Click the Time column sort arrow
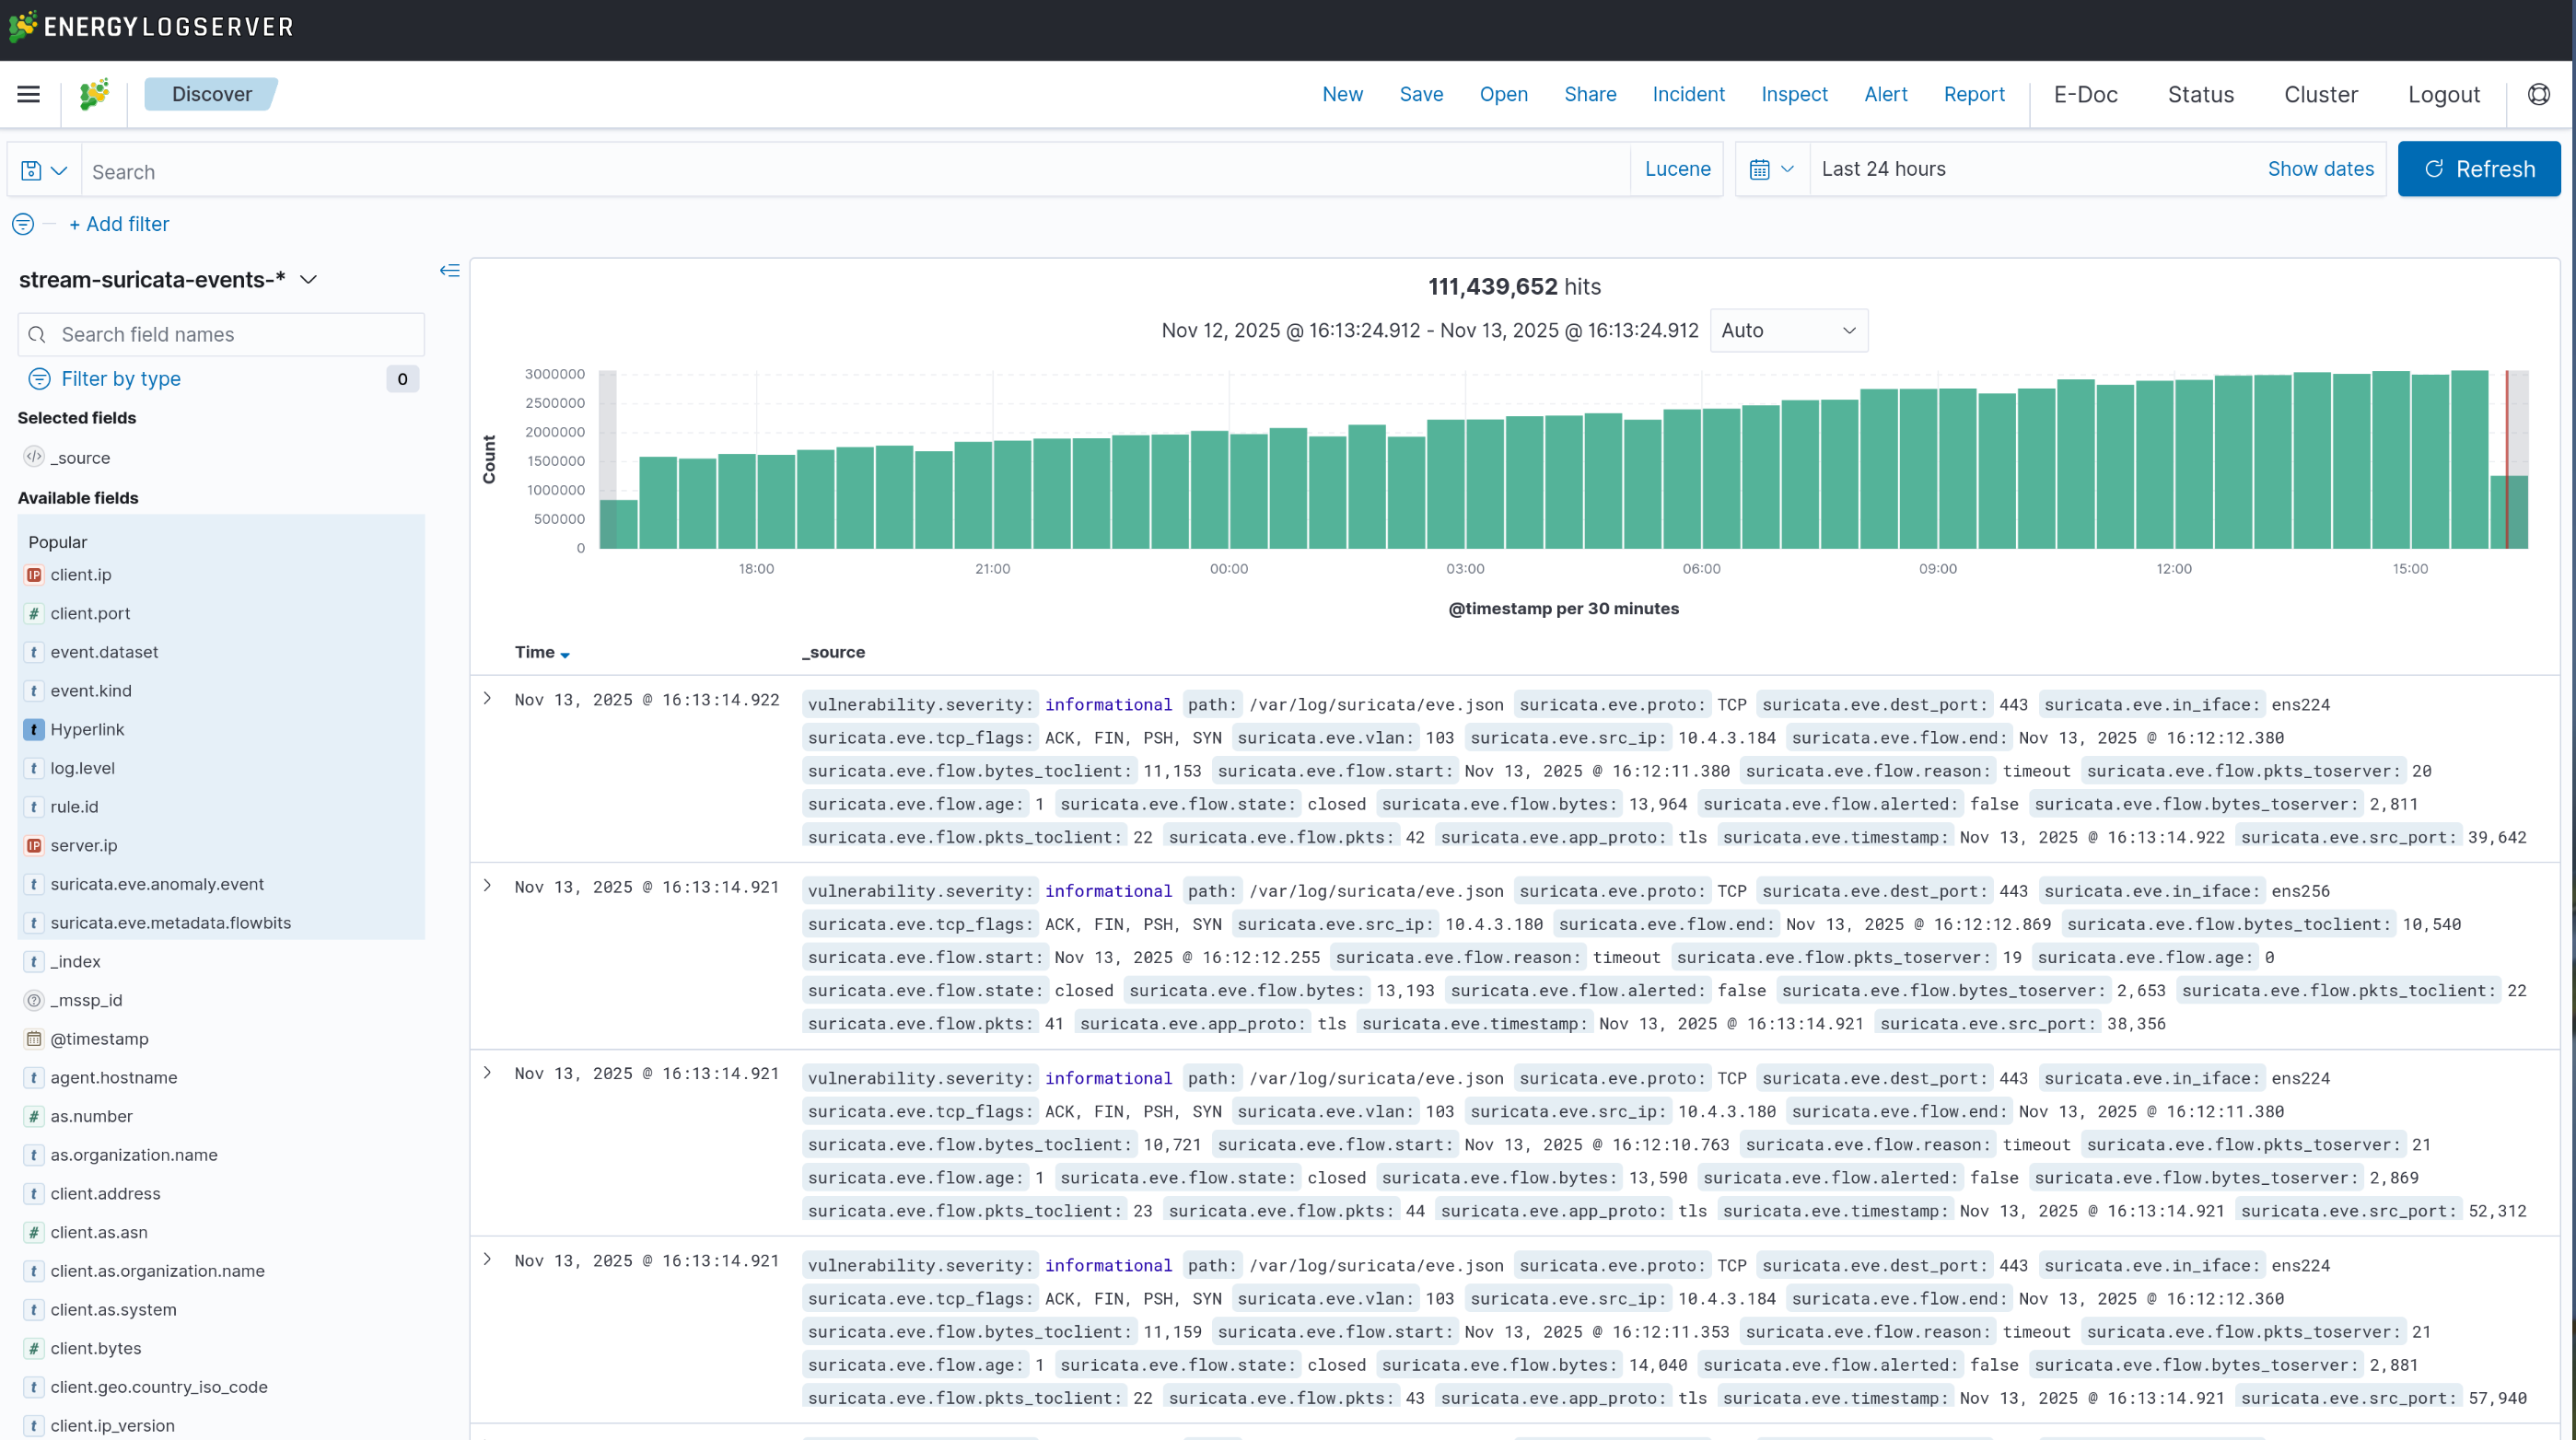This screenshot has height=1440, width=2576. click(x=565, y=655)
